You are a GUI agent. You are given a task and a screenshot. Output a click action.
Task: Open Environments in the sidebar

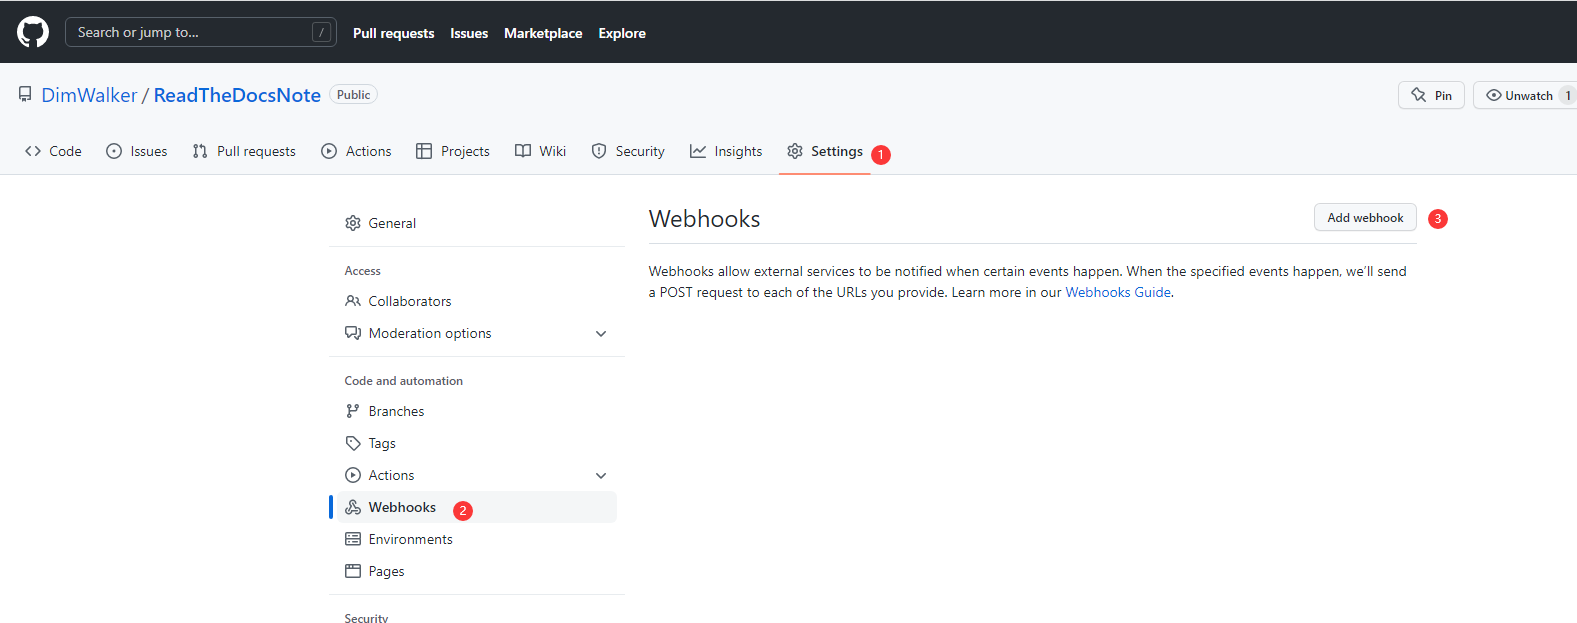click(x=477, y=539)
